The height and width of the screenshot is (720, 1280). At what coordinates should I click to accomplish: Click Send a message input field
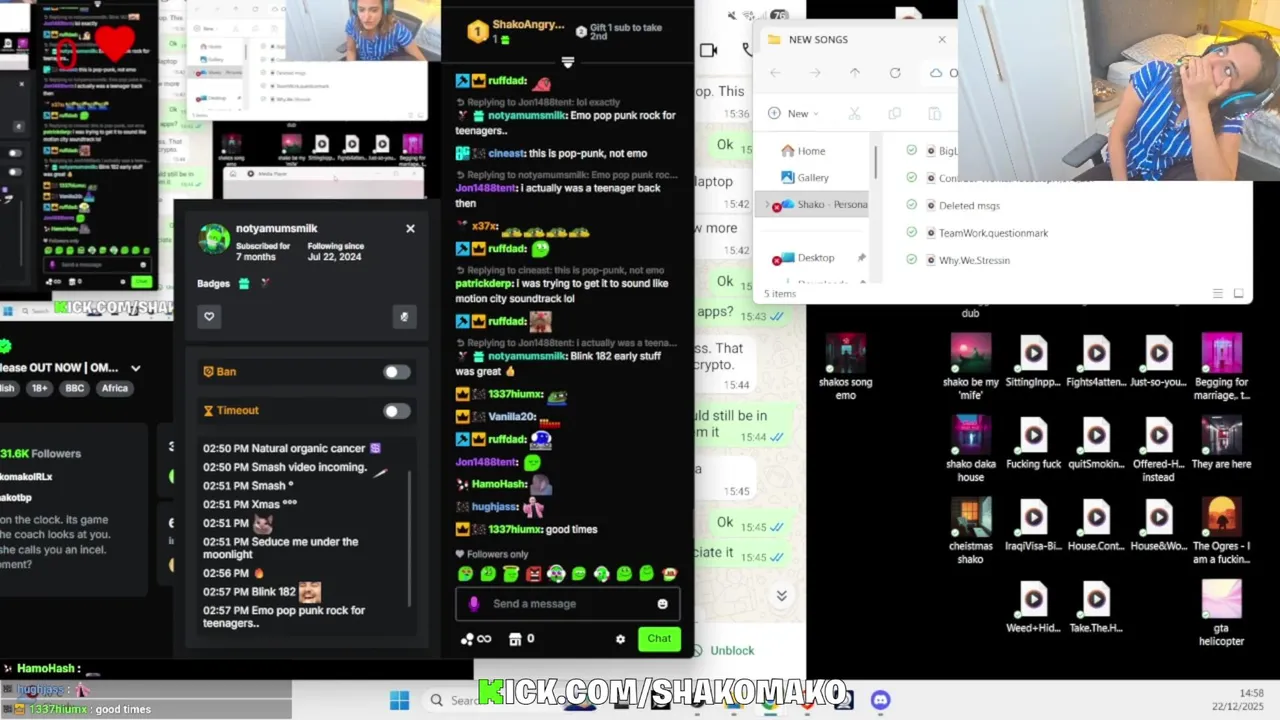coord(568,604)
